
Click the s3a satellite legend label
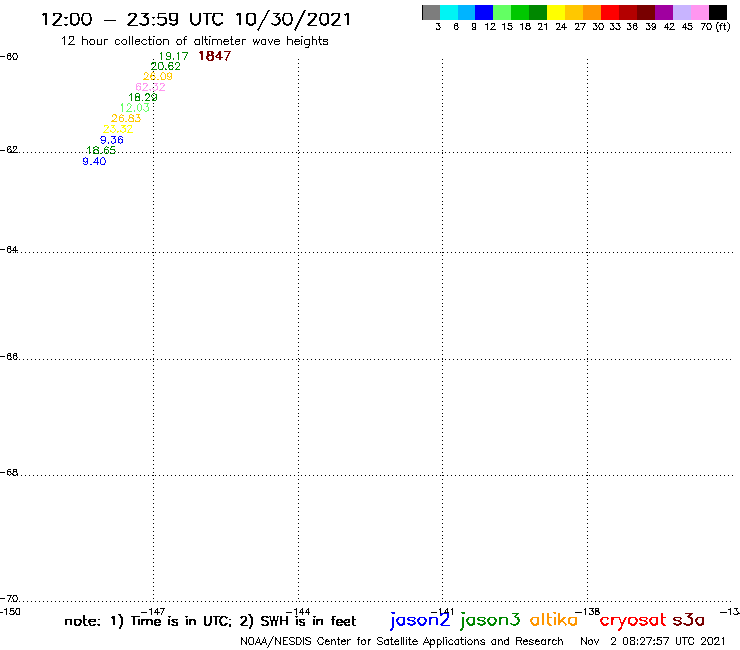[x=688, y=620]
